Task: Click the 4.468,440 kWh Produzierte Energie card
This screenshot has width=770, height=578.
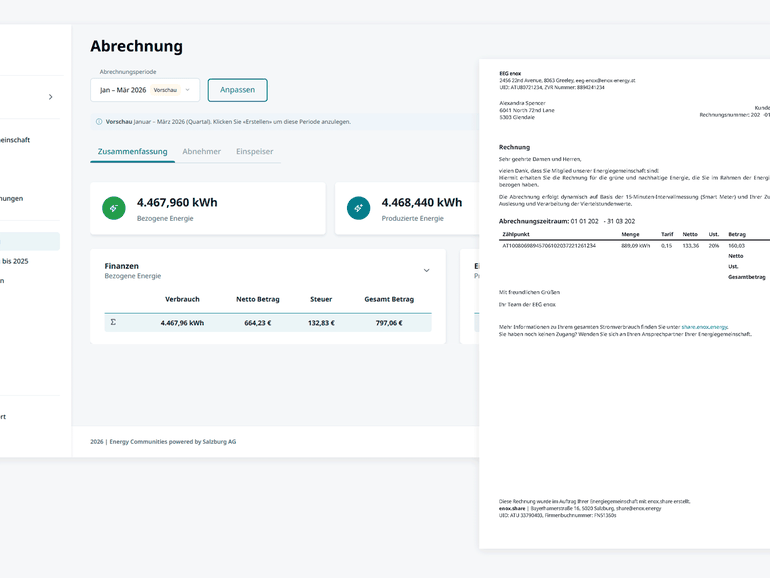Action: pyautogui.click(x=420, y=208)
